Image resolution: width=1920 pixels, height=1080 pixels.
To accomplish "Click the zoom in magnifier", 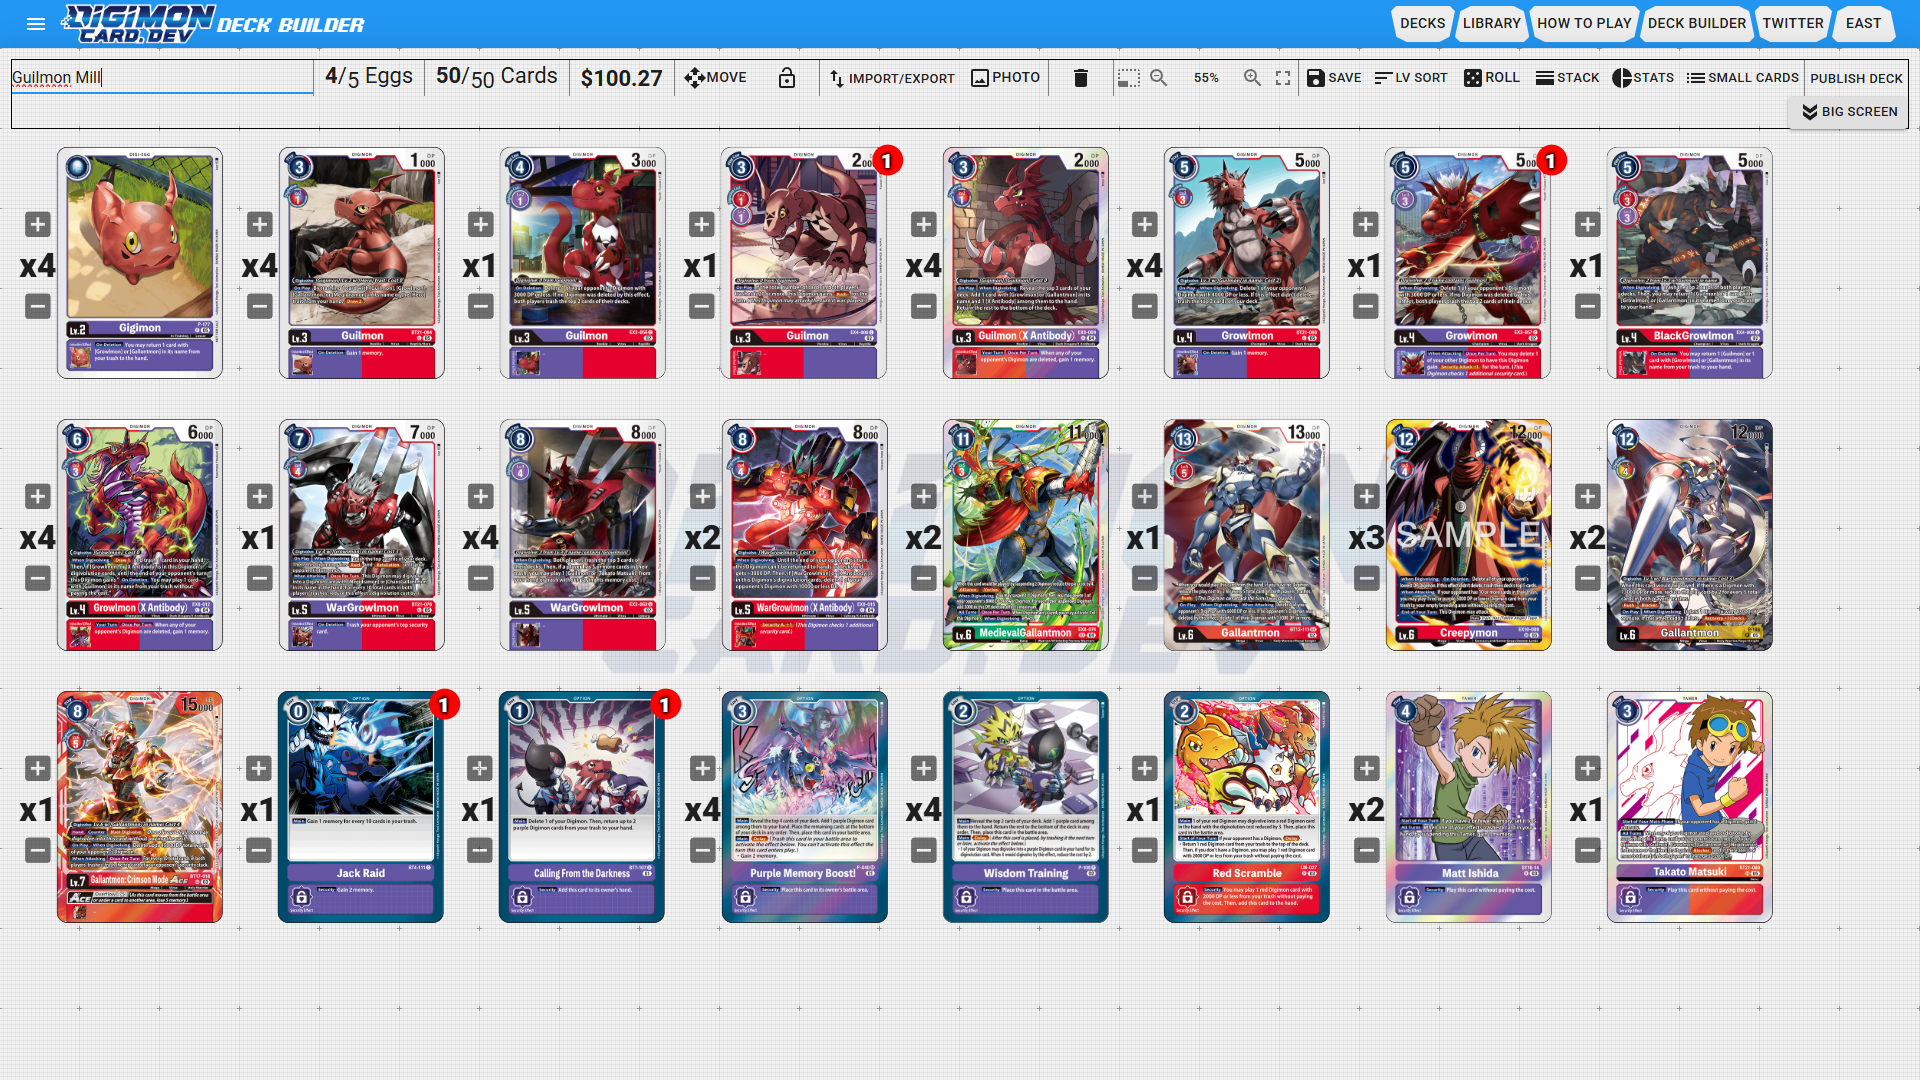I will pos(1252,78).
